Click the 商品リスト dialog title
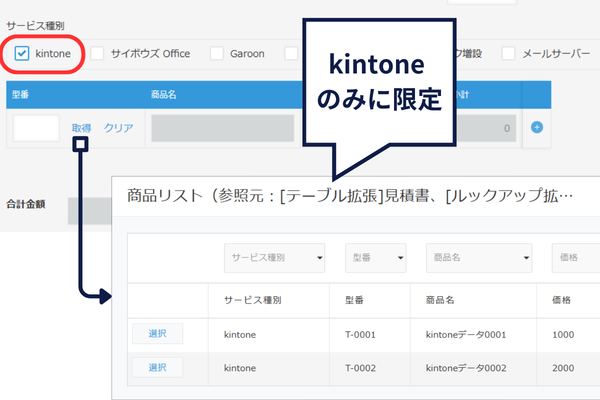This screenshot has height=400, width=600. pyautogui.click(x=350, y=196)
